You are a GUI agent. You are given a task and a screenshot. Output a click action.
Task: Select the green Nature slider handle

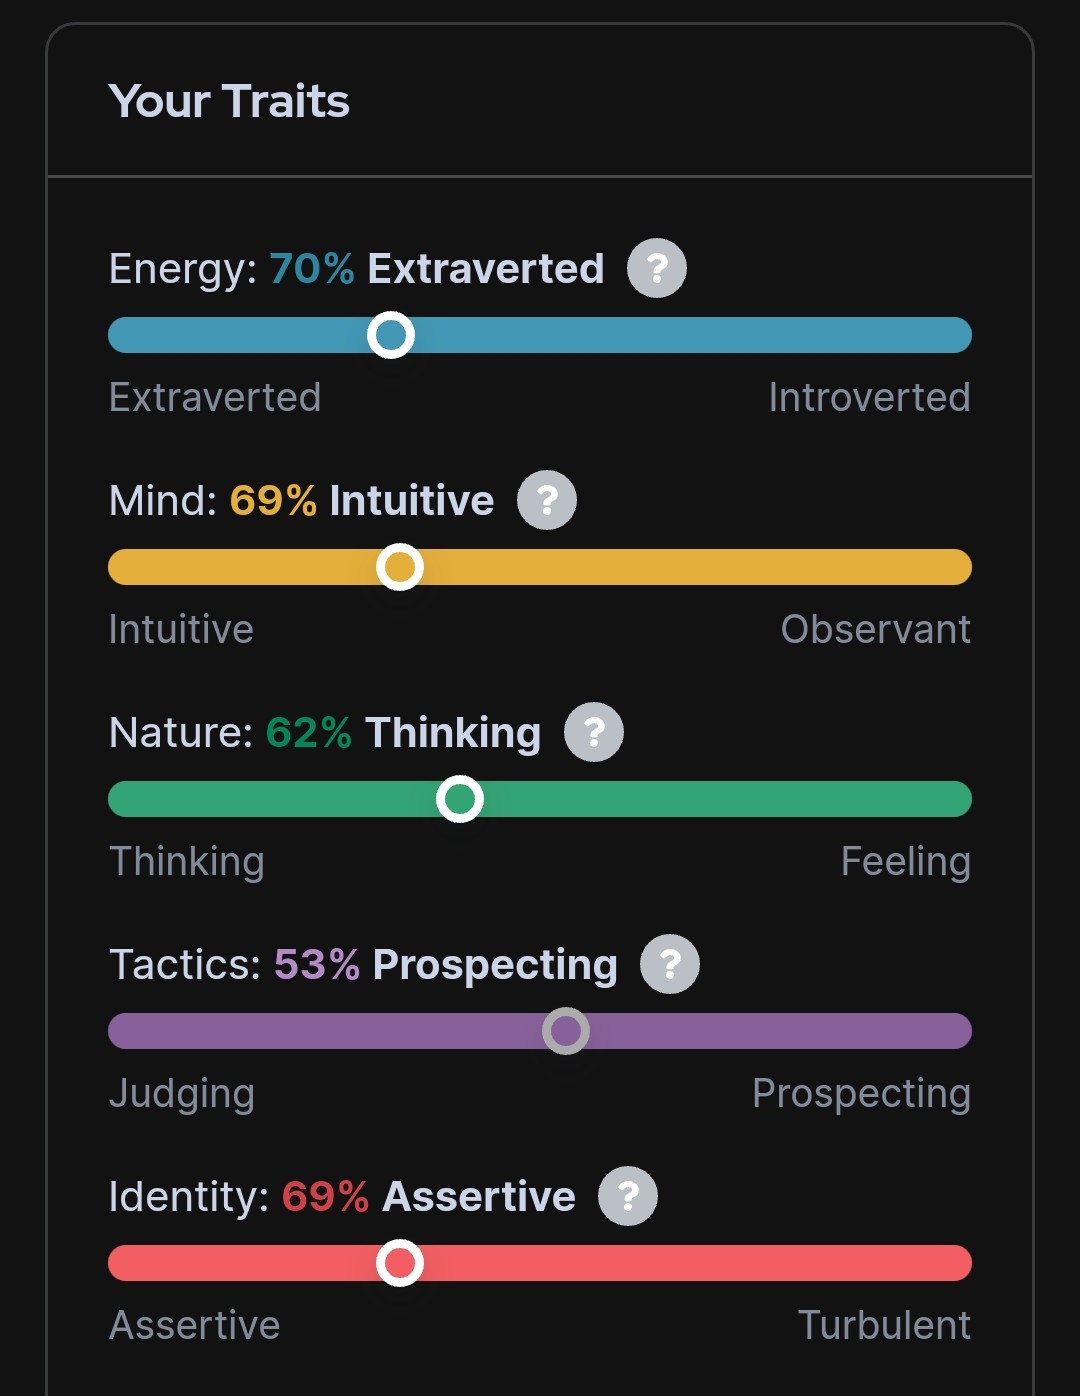460,799
